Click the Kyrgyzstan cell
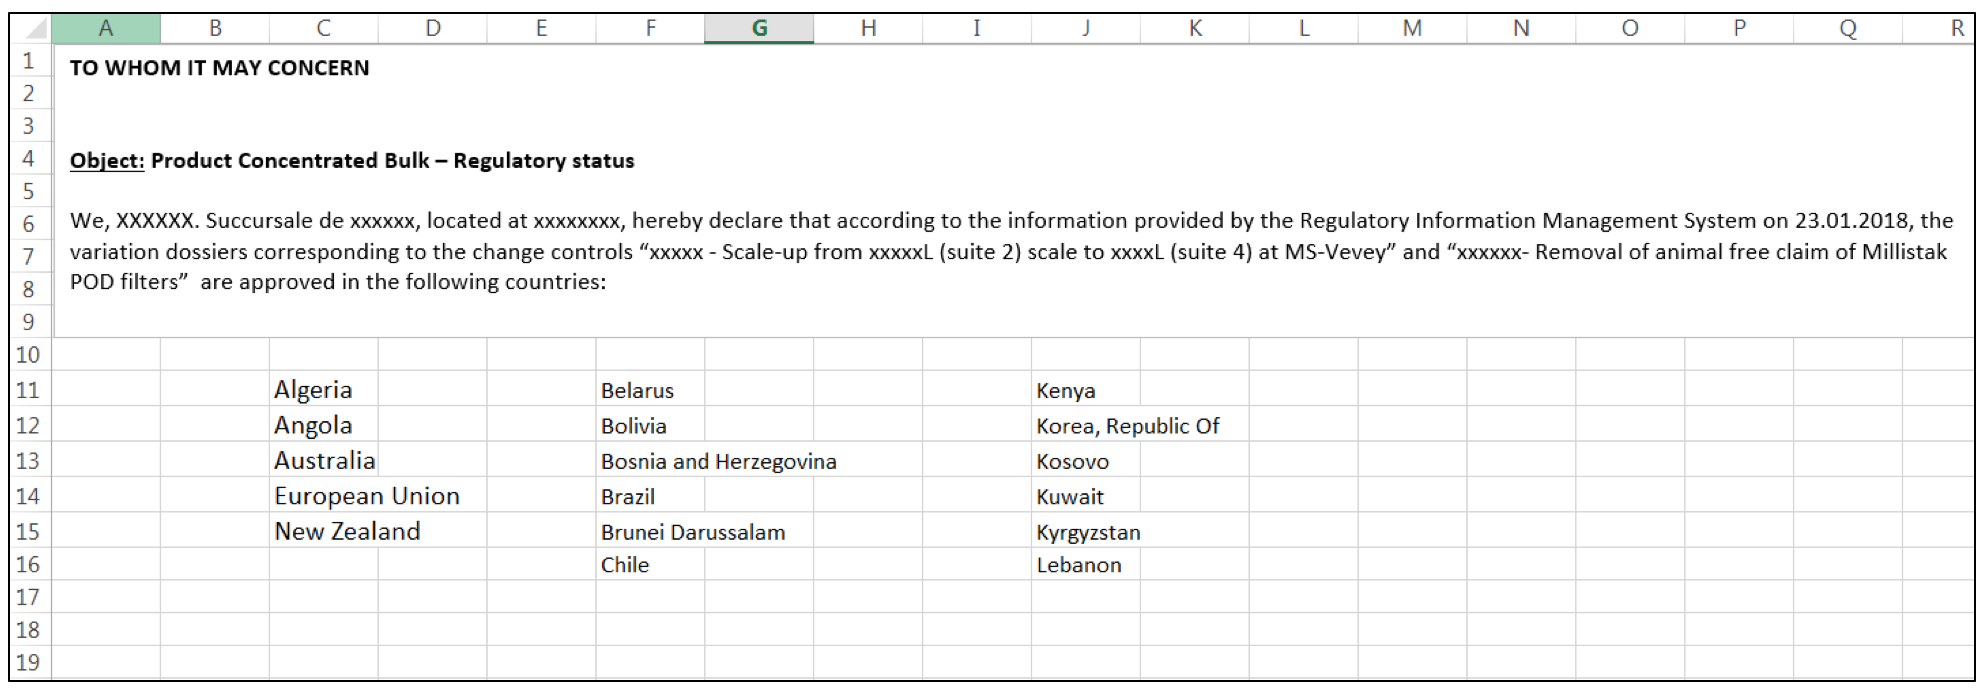The height and width of the screenshot is (692, 1986). (1088, 532)
